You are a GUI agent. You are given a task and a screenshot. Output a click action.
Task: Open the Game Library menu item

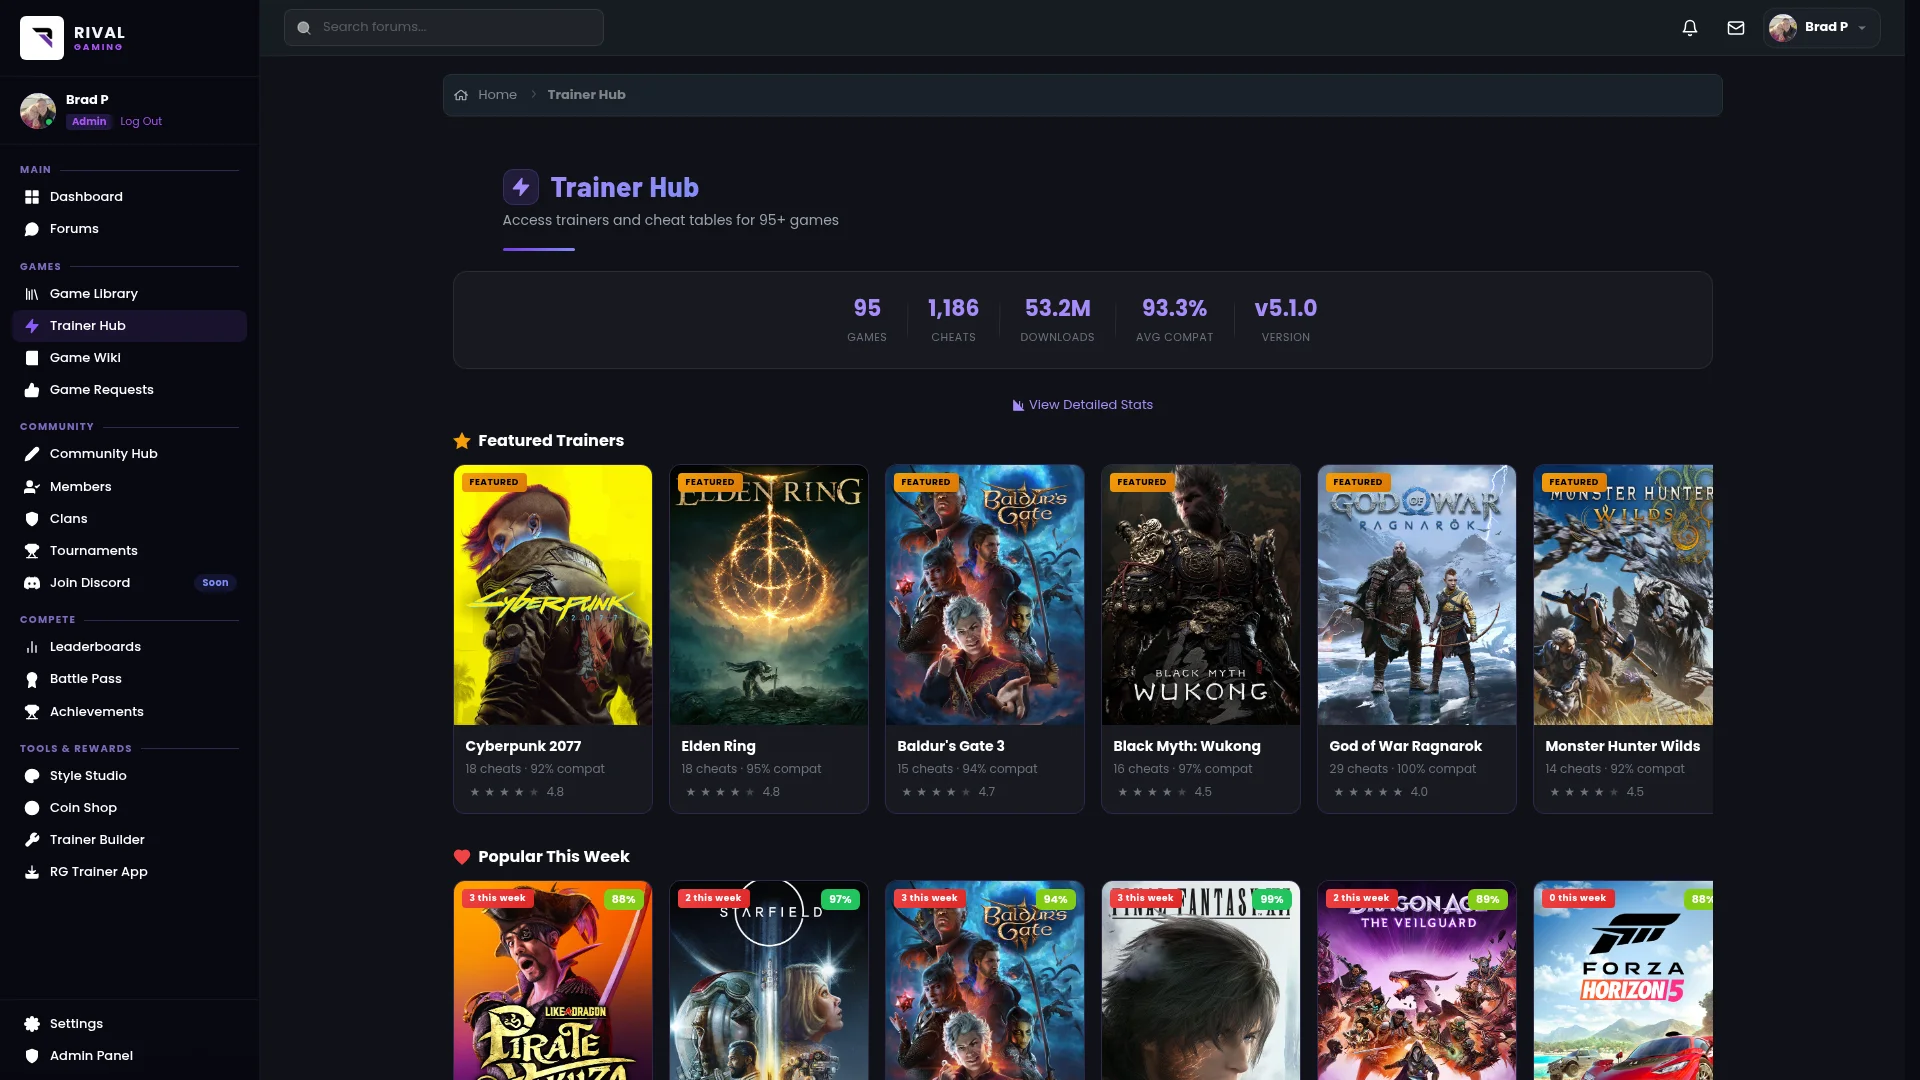(x=94, y=294)
